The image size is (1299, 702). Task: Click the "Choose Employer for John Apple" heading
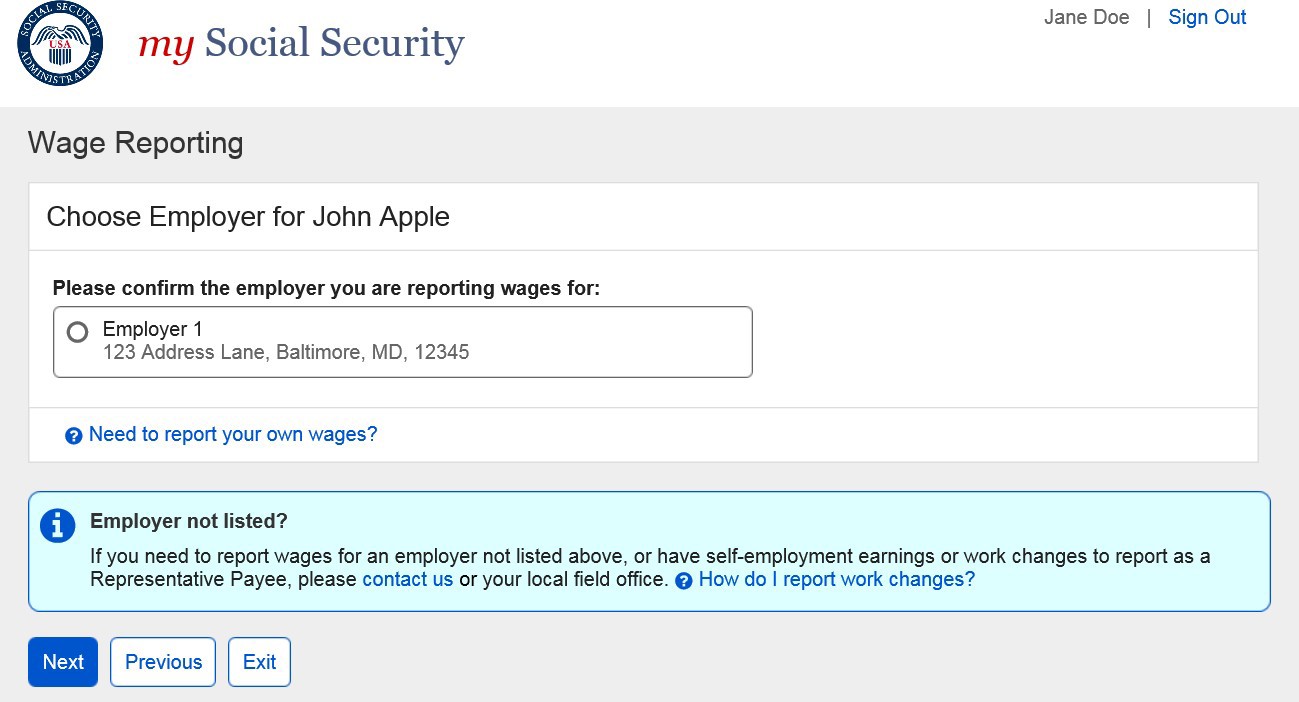(248, 217)
